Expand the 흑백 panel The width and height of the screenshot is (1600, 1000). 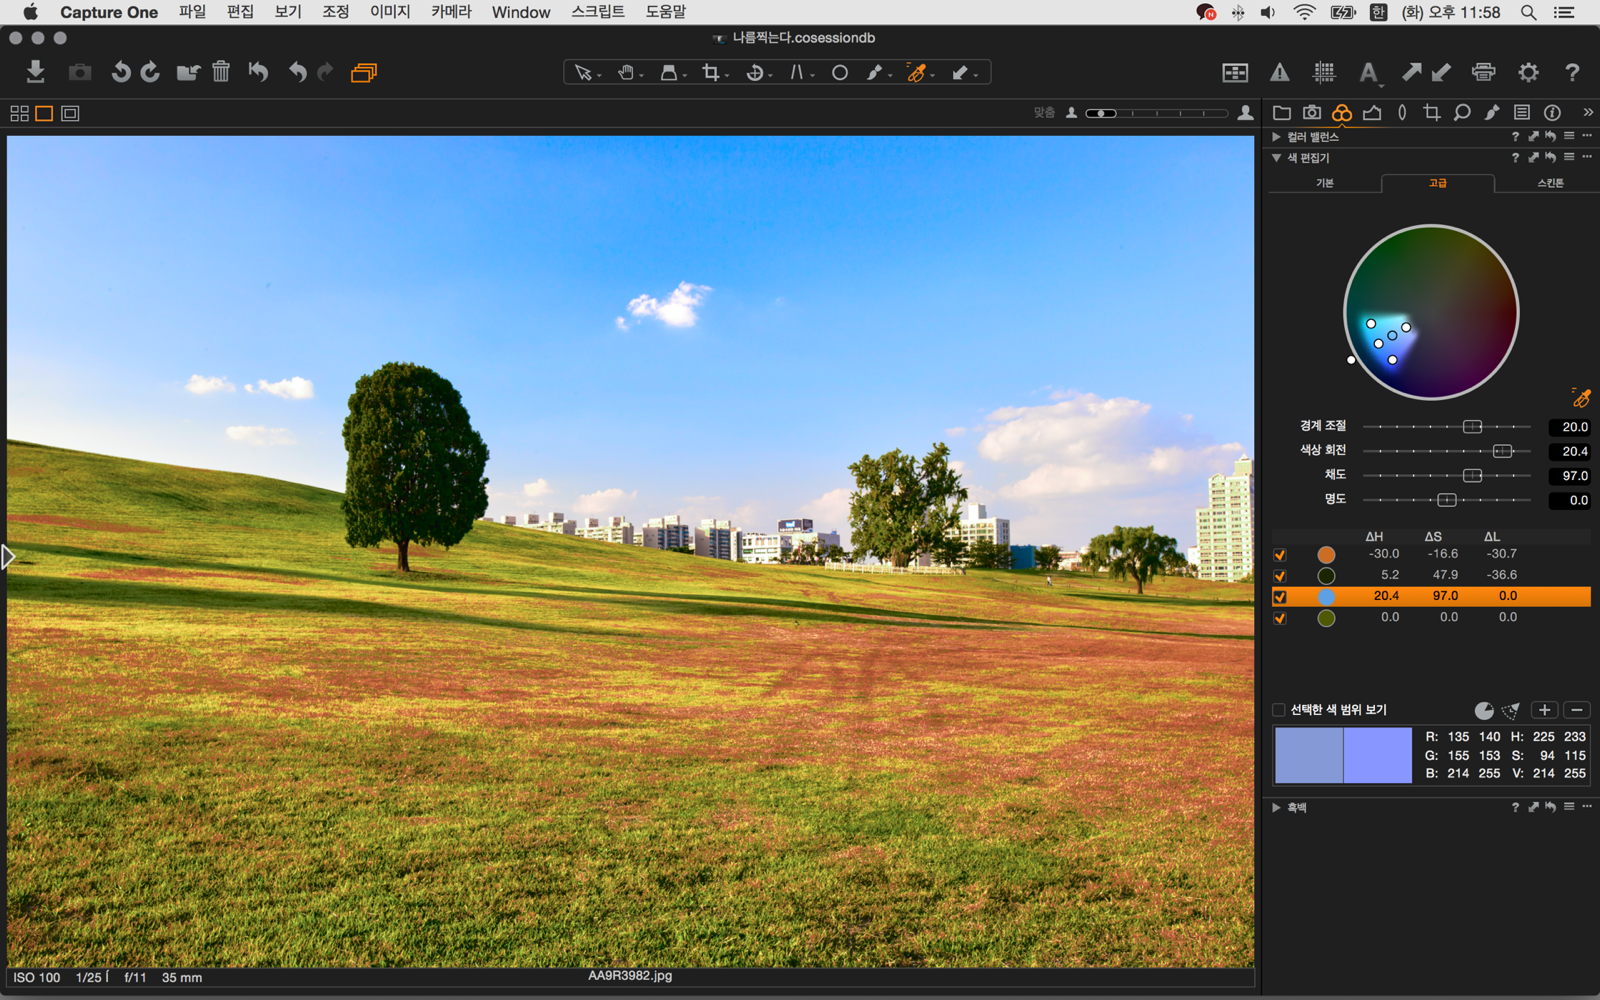pyautogui.click(x=1277, y=807)
